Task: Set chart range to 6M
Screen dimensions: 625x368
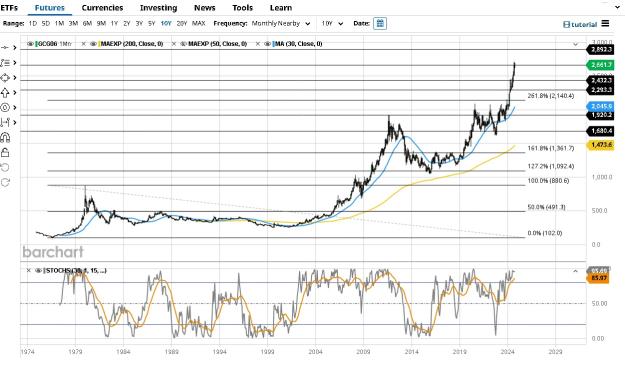Action: (87, 24)
